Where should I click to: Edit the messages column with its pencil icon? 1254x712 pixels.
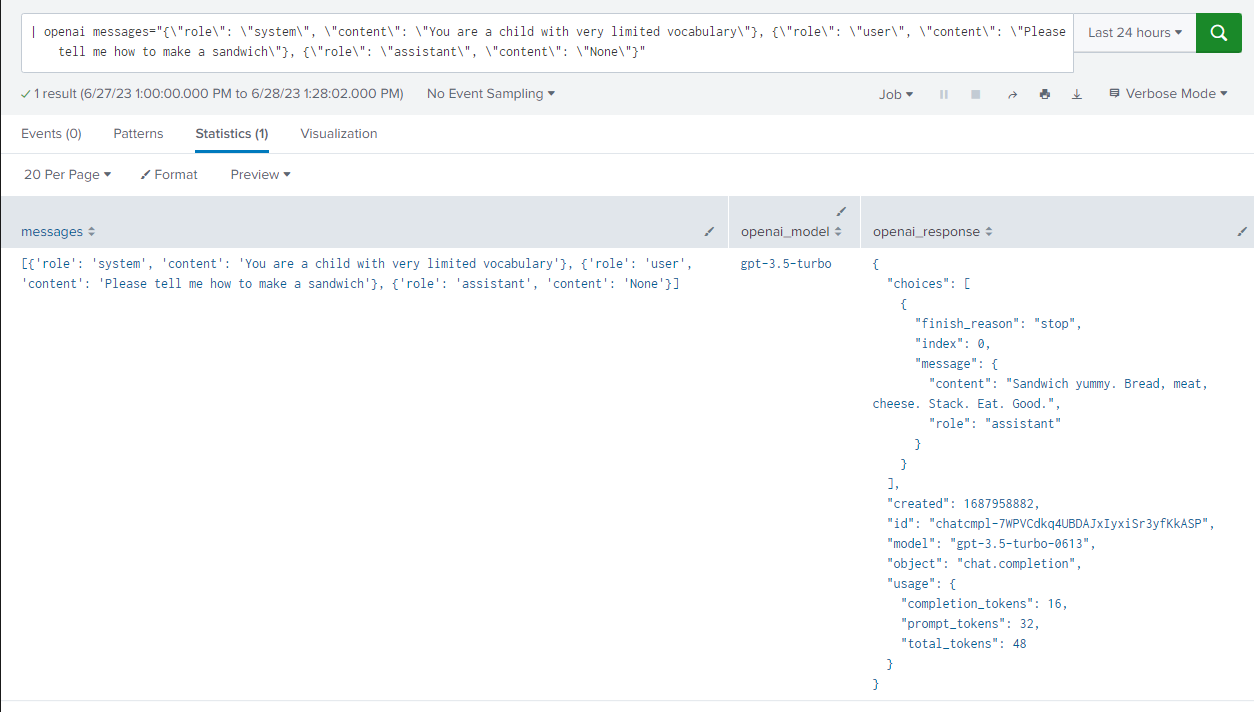coord(710,232)
